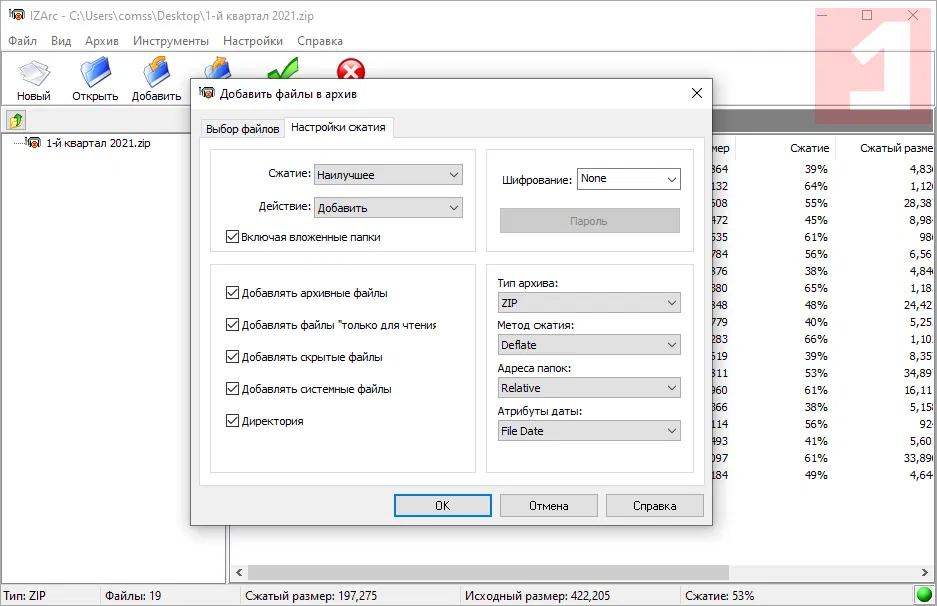The width and height of the screenshot is (937, 606).
Task: Click the OK button
Action: [443, 506]
